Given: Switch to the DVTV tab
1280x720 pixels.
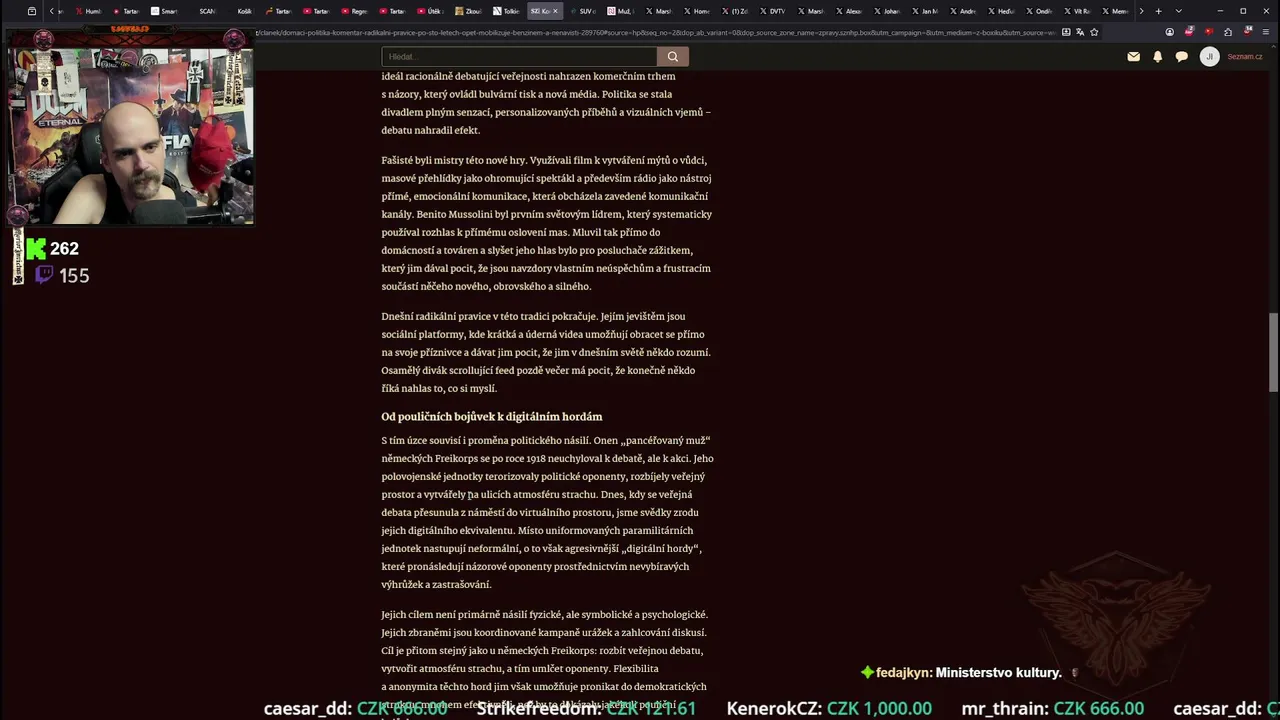Looking at the screenshot, I should point(772,11).
